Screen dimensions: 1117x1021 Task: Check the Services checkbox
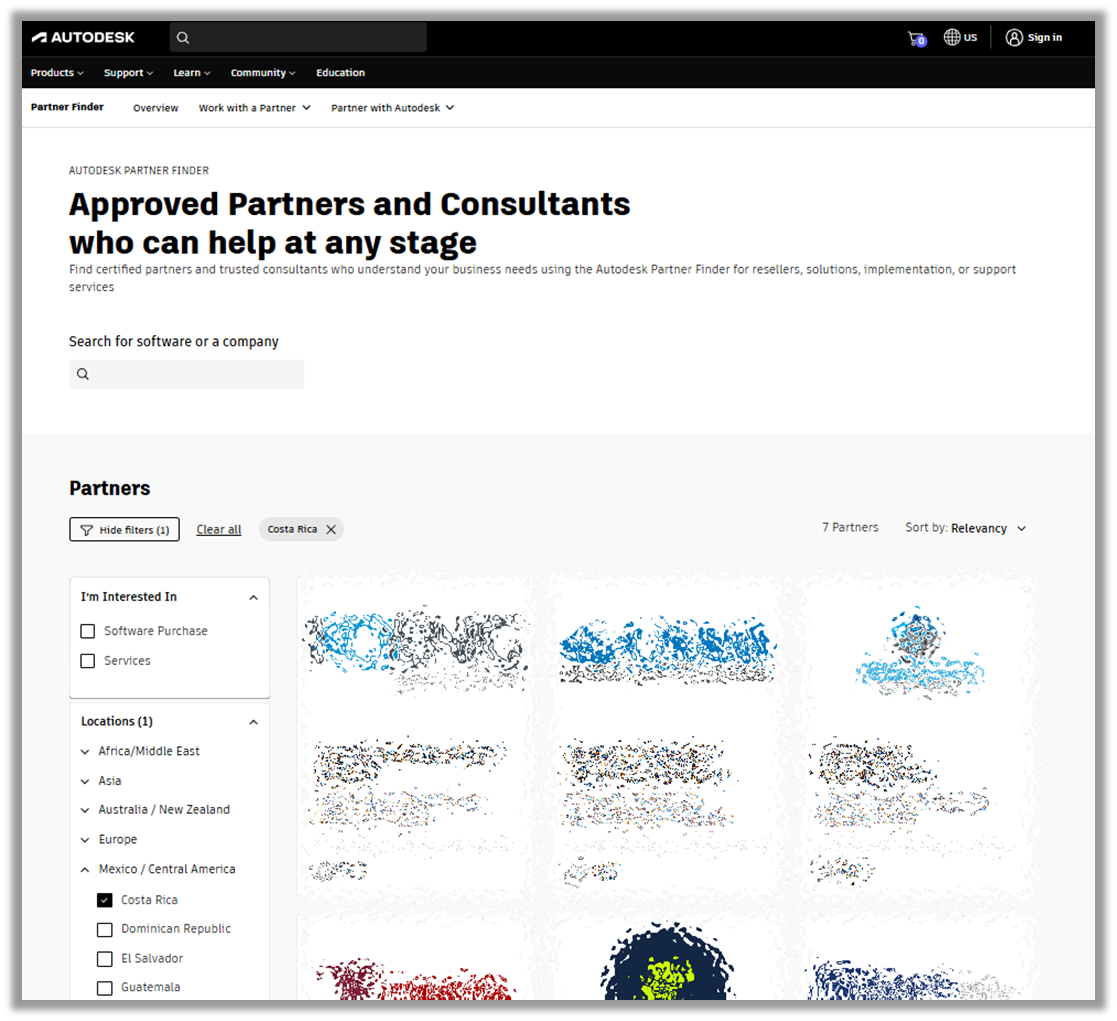coord(88,661)
